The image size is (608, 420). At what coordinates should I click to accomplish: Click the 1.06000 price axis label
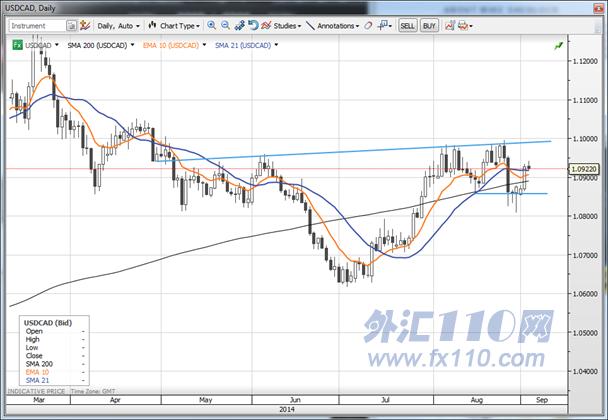586,294
